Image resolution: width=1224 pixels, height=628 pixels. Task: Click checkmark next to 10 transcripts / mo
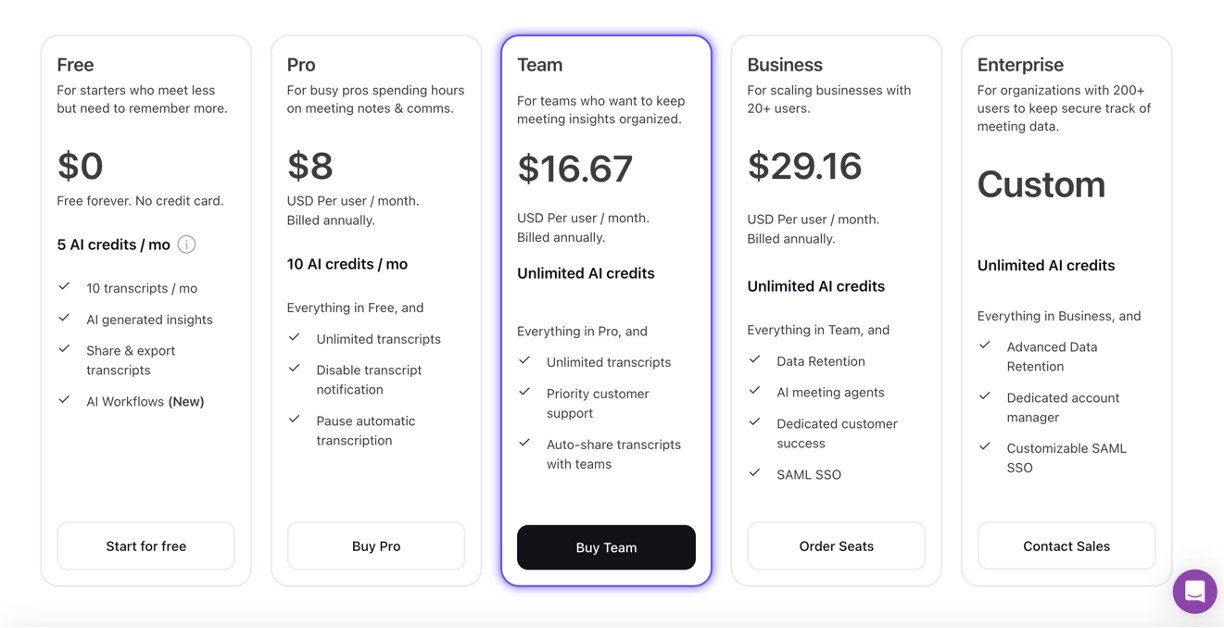(x=64, y=287)
